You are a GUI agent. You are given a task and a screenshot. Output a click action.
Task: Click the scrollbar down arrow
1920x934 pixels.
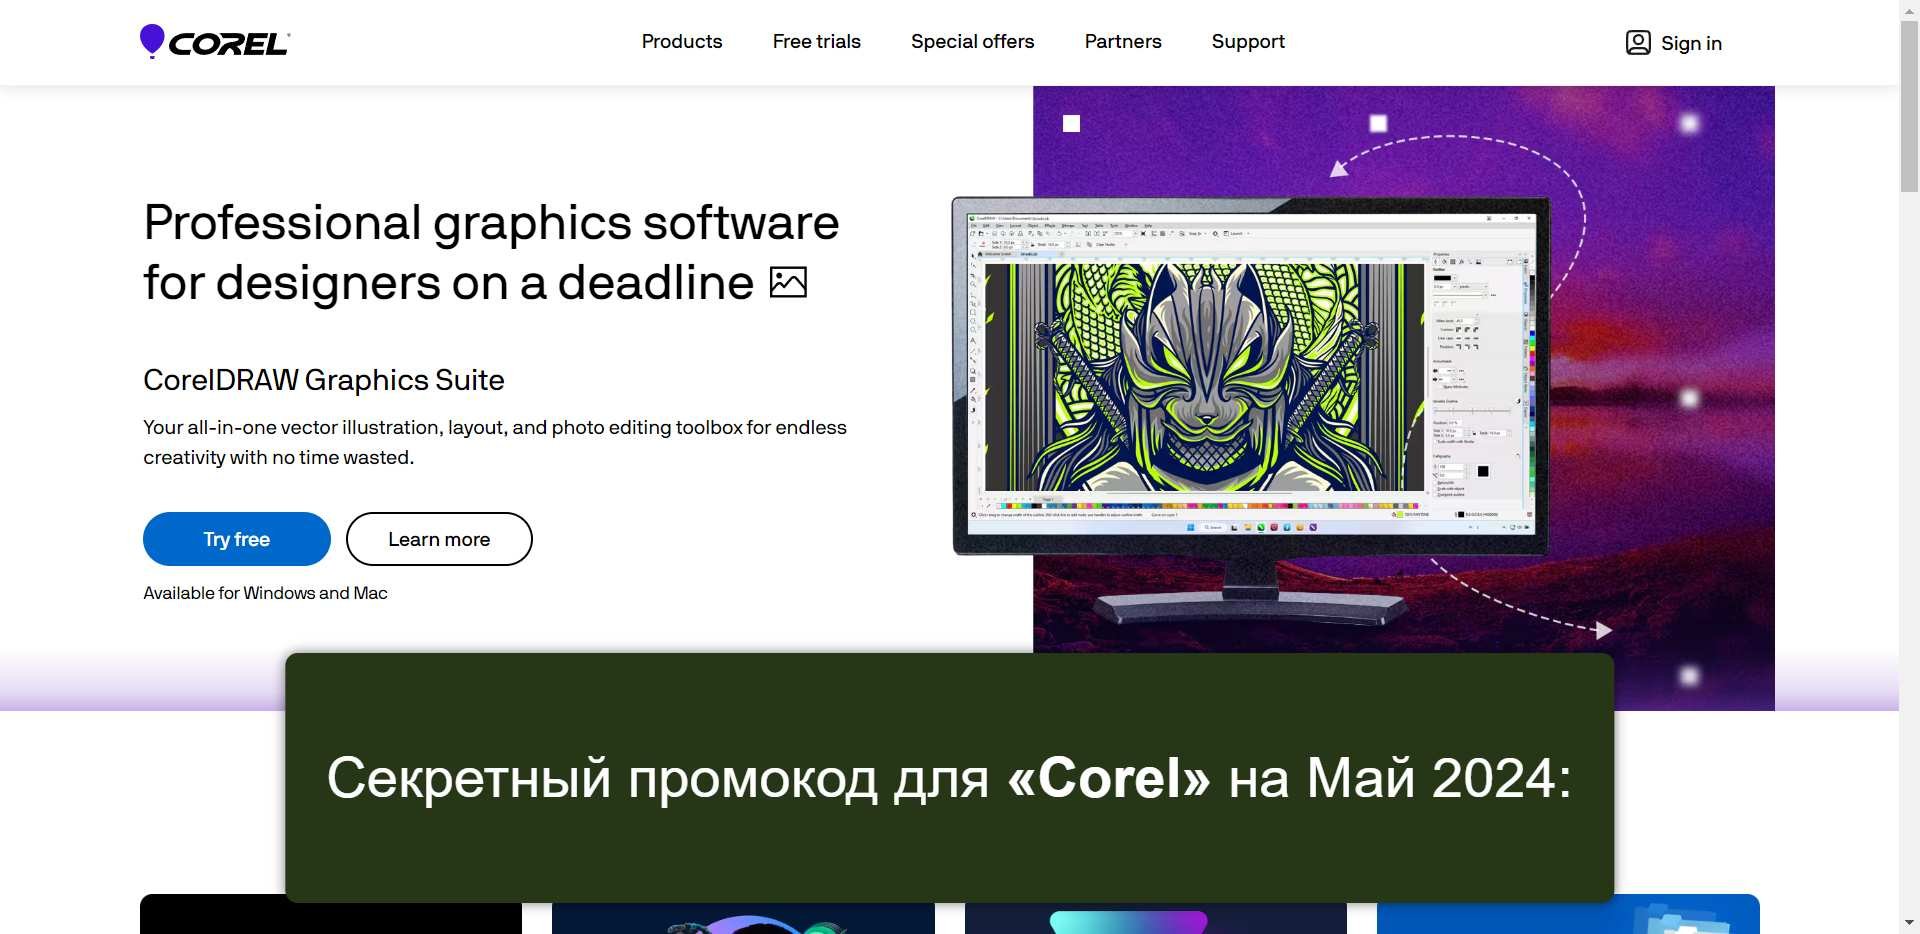[x=1909, y=923]
